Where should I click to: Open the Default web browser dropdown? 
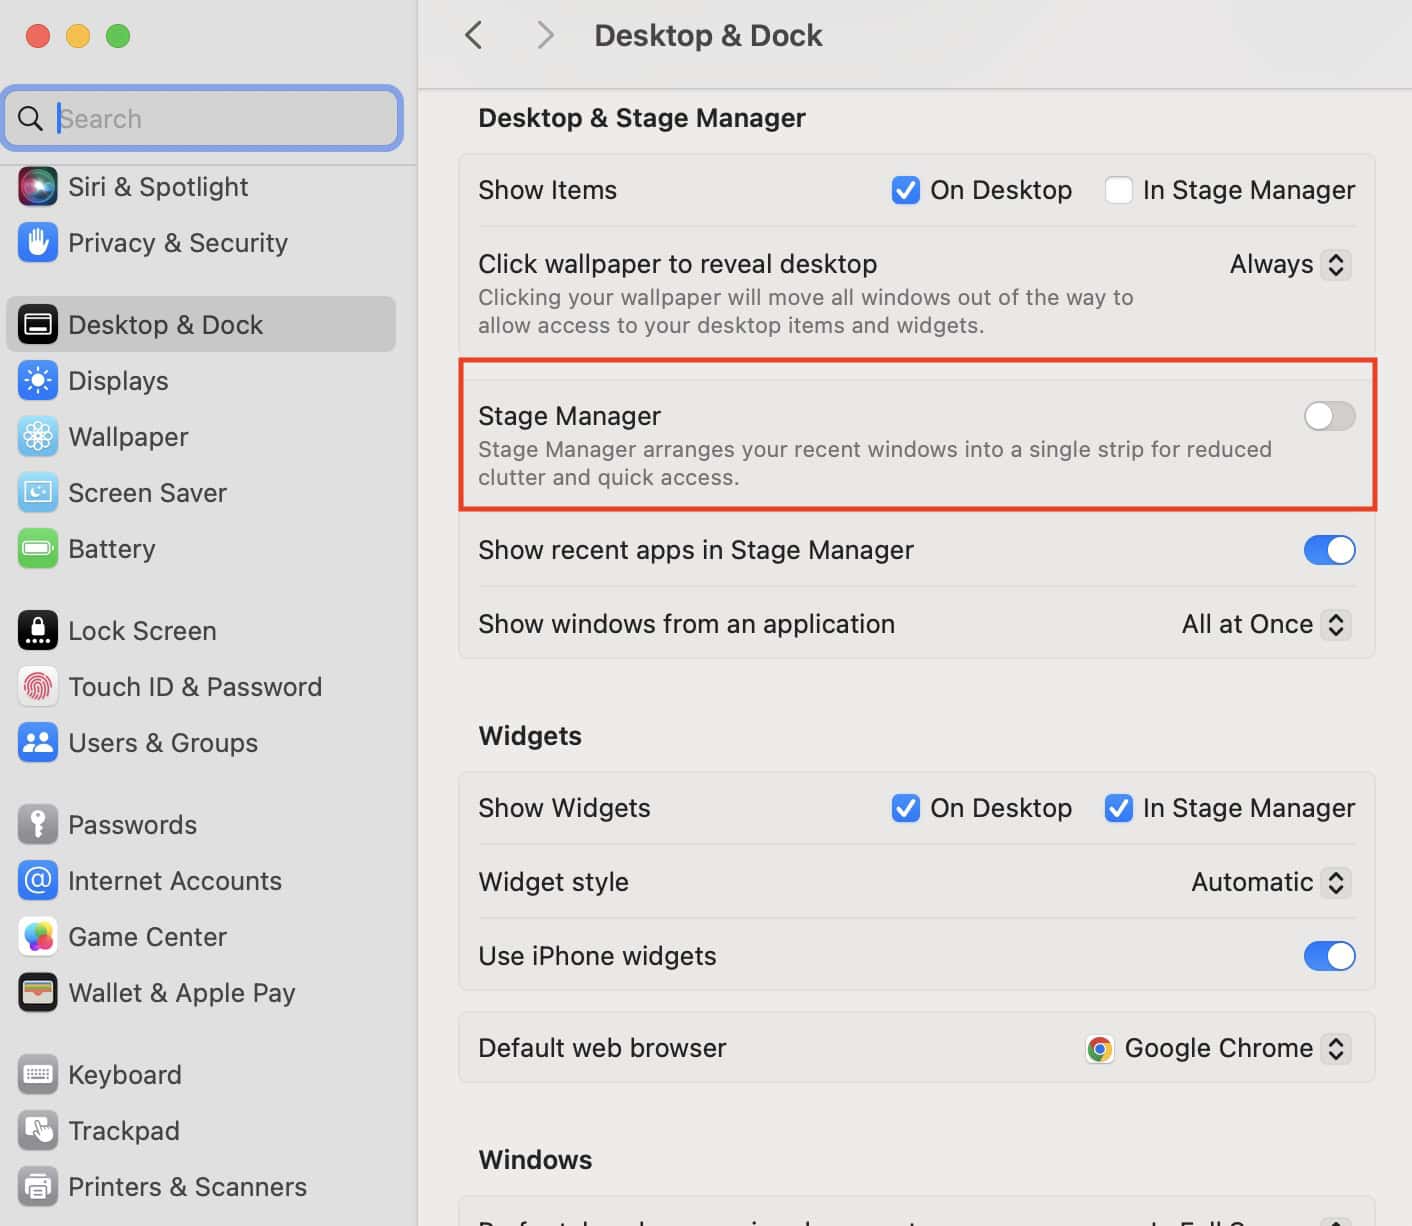(x=1219, y=1048)
